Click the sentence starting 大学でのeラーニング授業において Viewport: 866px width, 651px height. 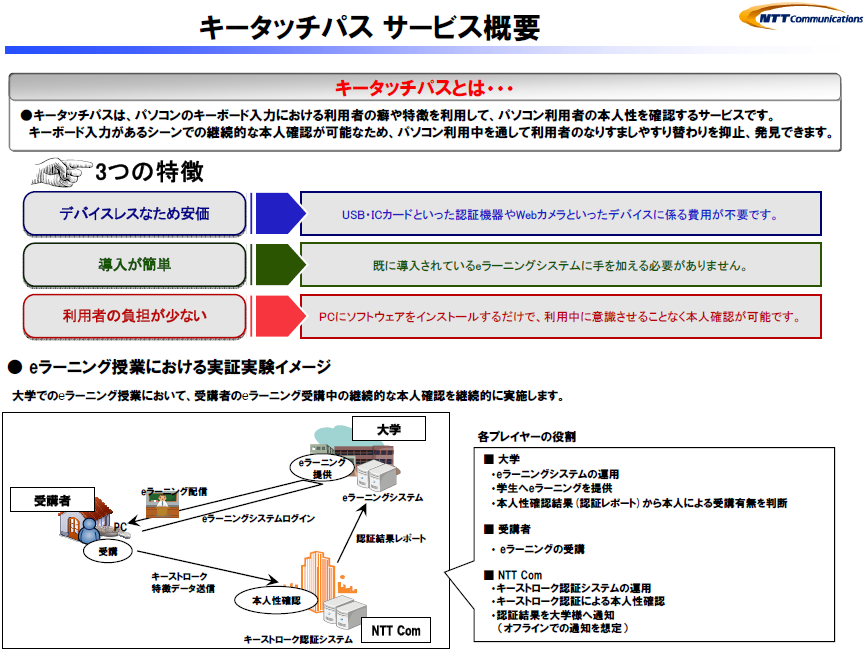click(x=288, y=396)
